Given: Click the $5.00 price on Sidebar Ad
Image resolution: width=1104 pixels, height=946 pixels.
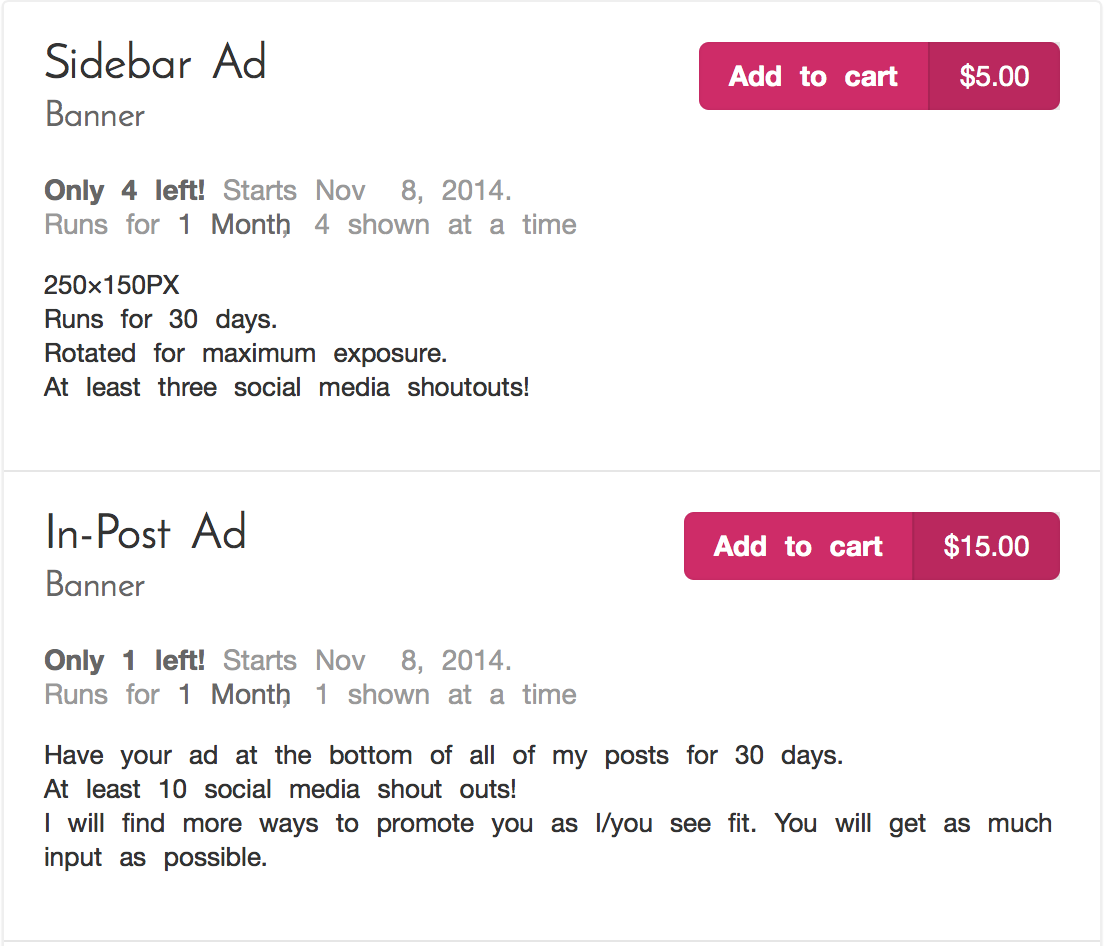Looking at the screenshot, I should [x=994, y=76].
